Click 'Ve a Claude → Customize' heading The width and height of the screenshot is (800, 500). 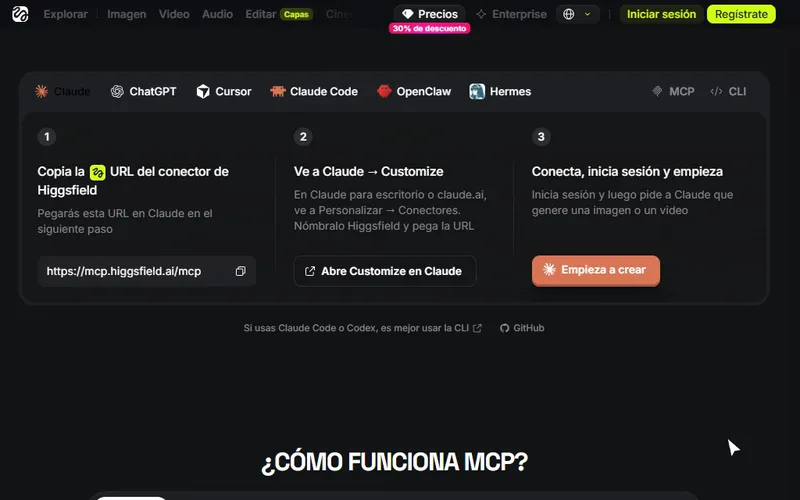click(368, 171)
